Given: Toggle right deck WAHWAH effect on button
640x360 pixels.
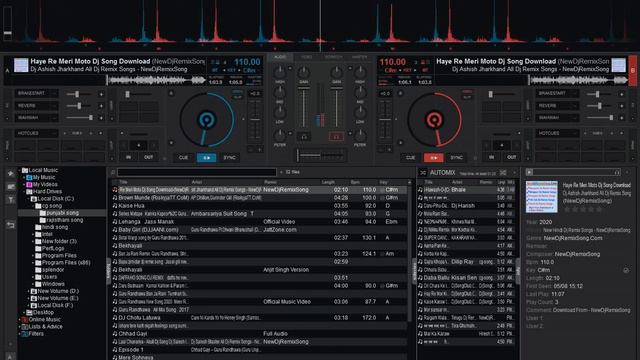Looking at the screenshot, I should click(x=622, y=118).
